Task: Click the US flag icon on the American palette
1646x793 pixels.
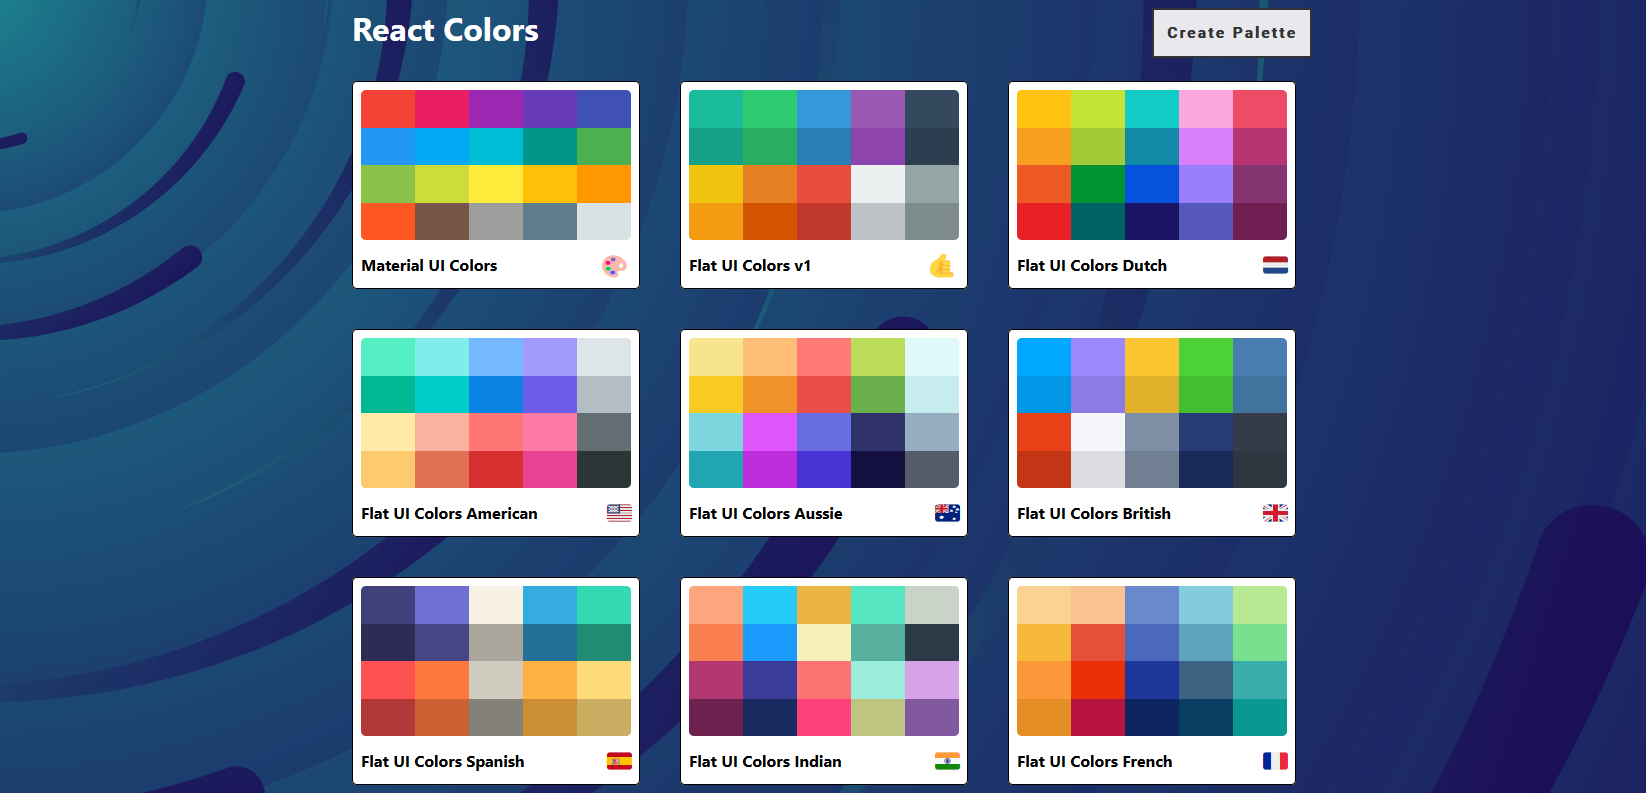Action: click(619, 513)
